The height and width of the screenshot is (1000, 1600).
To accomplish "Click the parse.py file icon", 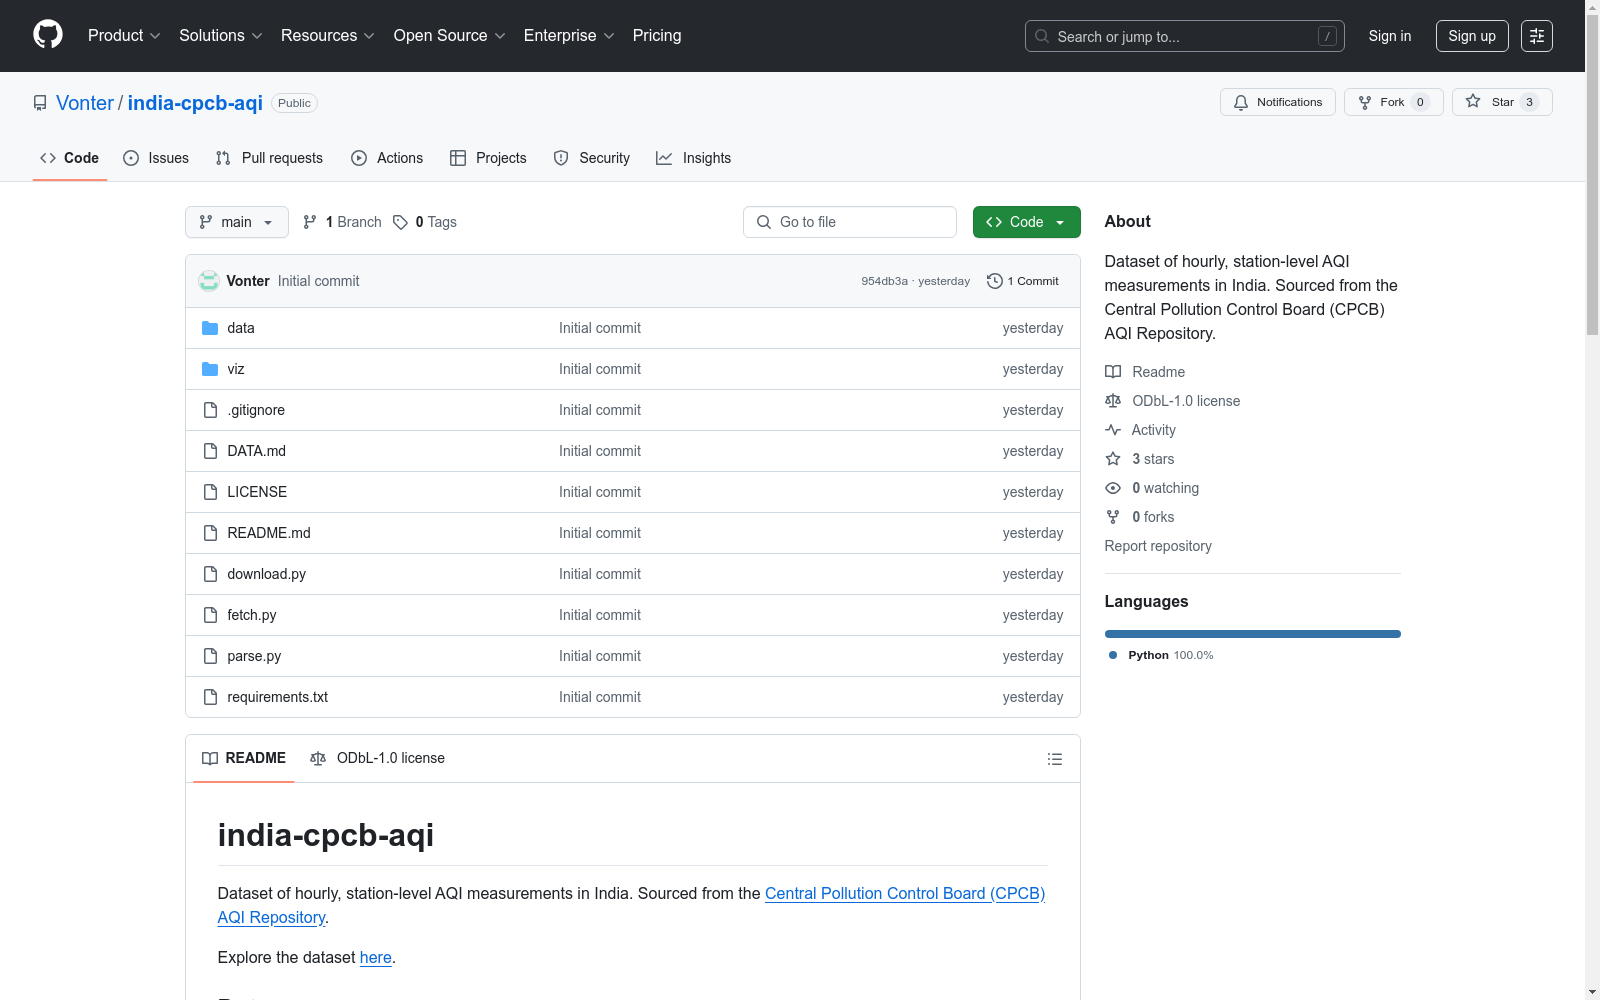I will coord(210,656).
